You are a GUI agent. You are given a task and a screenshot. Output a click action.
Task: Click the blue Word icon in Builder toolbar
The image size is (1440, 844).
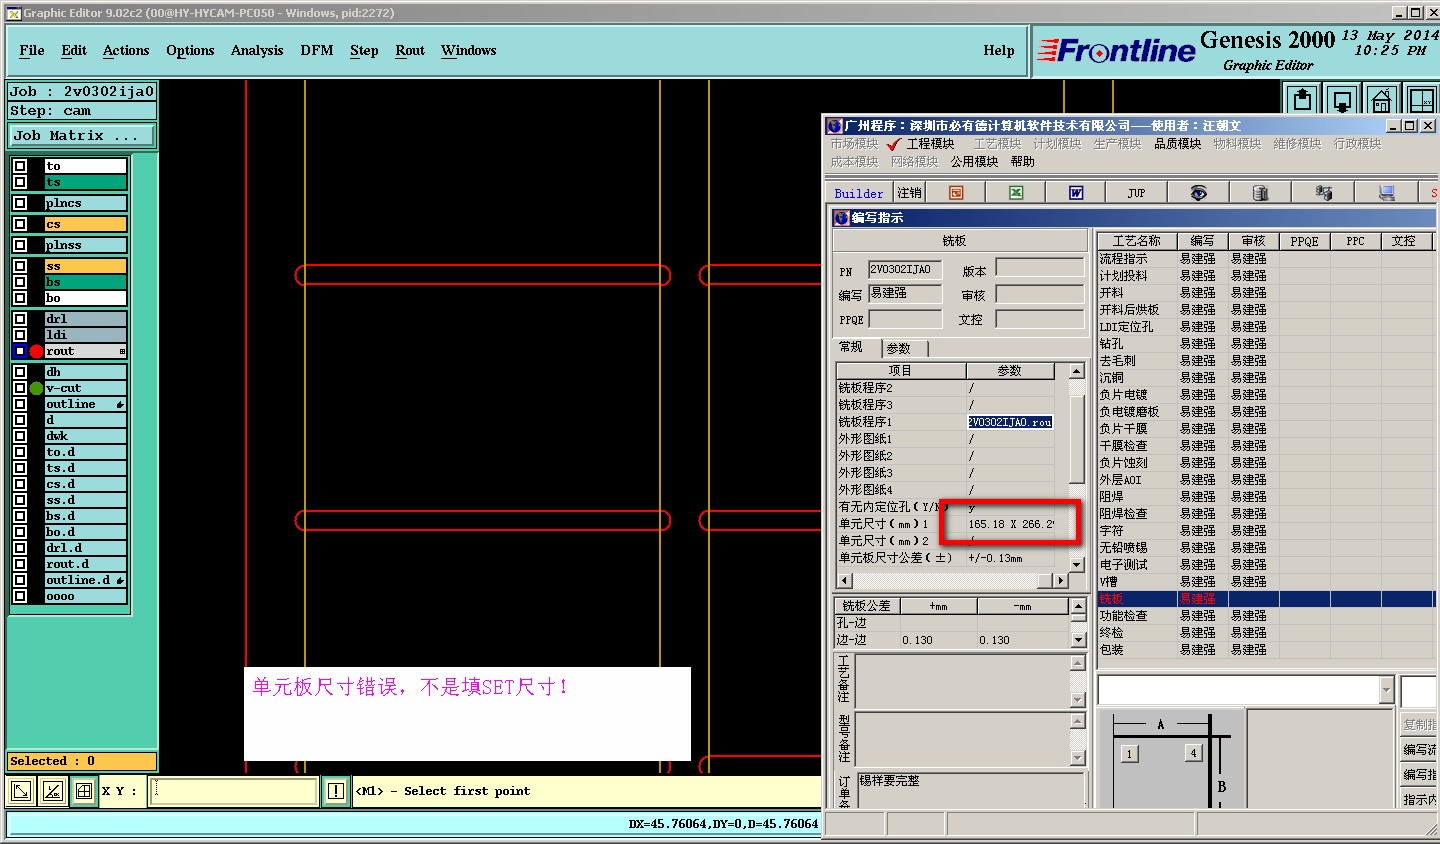click(1076, 193)
